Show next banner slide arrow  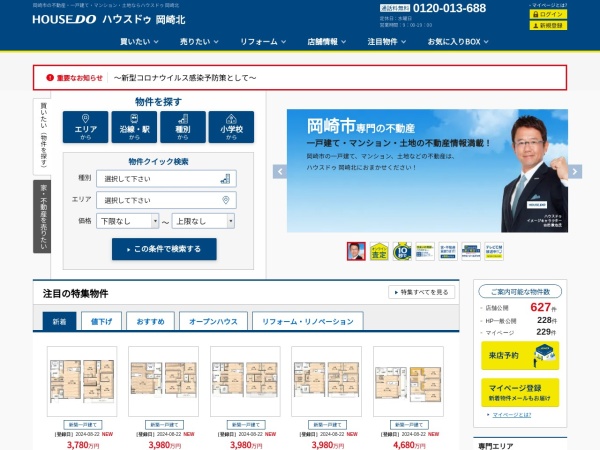(x=575, y=171)
